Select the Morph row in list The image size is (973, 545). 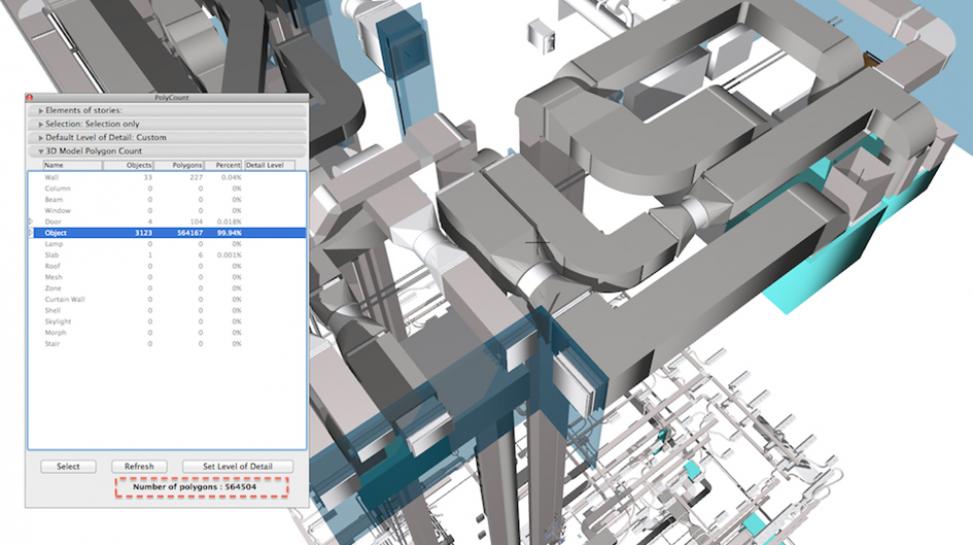[x=55, y=333]
